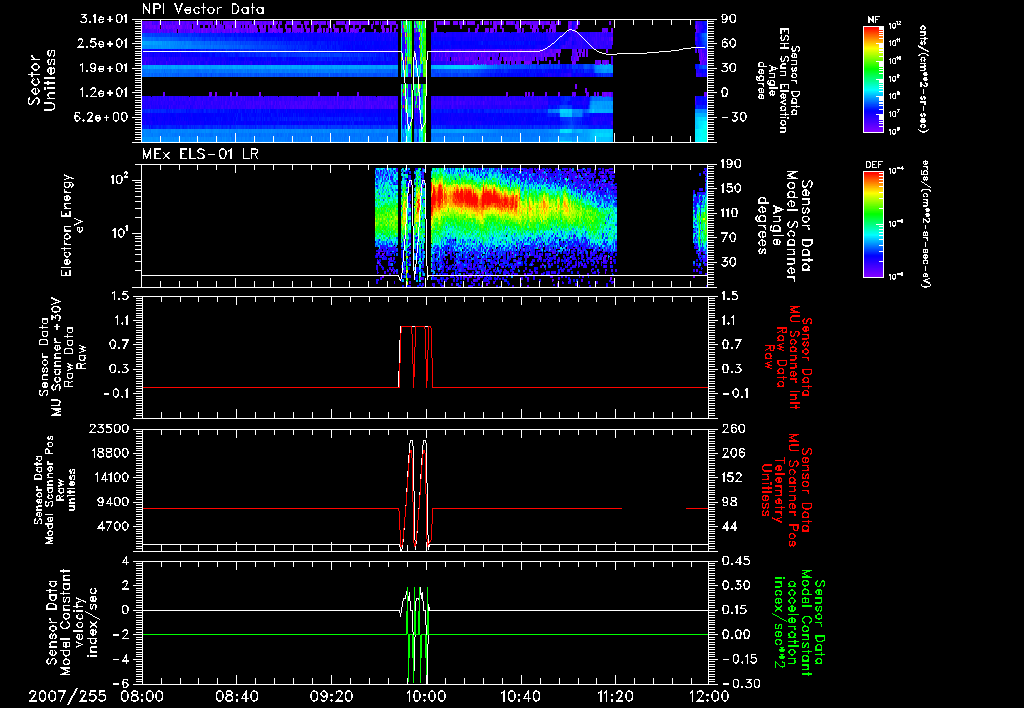
Task: Click the red MU Scanner Pos Telemetry label
Action: [x=787, y=490]
